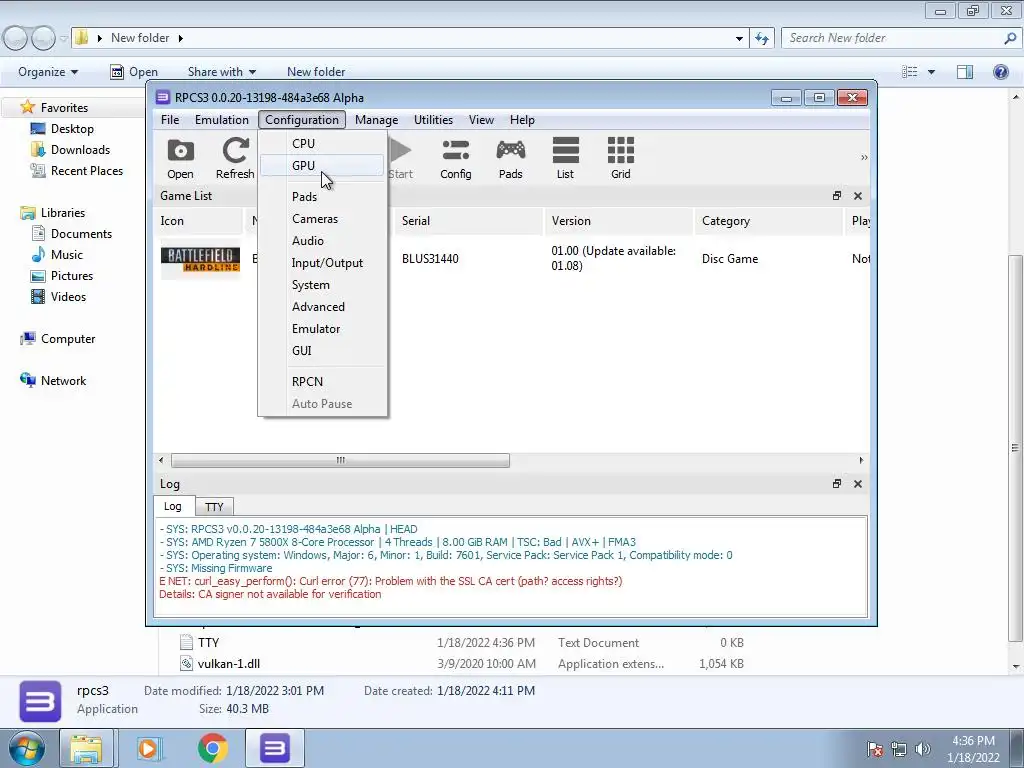Image resolution: width=1024 pixels, height=768 pixels.
Task: Choose Emulator from the Configuration menu
Action: pos(323,329)
